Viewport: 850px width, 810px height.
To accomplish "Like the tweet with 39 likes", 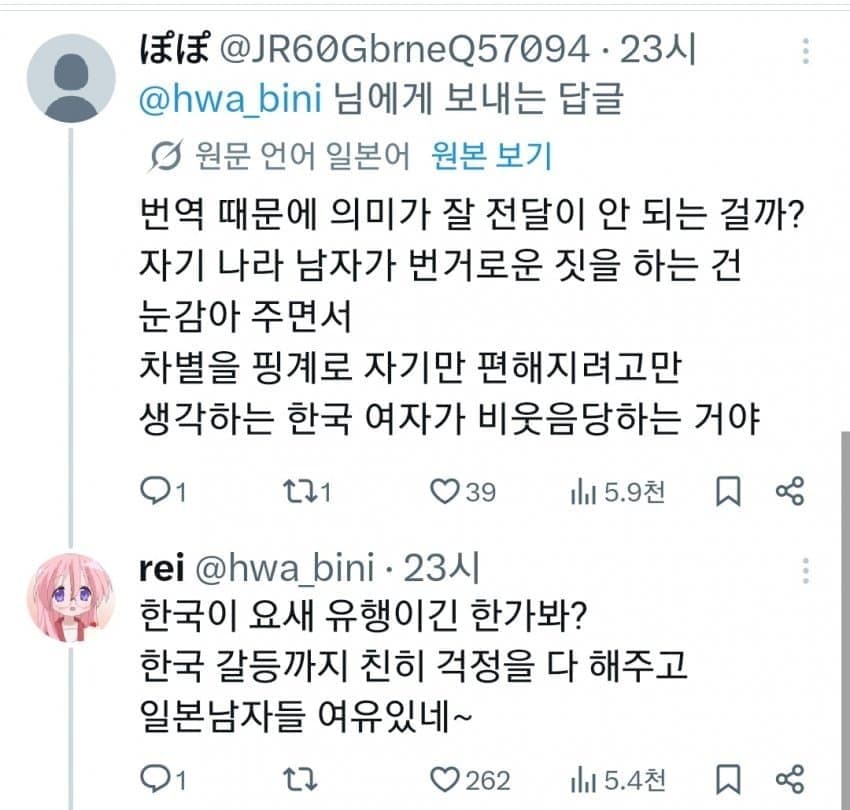I will pyautogui.click(x=462, y=491).
